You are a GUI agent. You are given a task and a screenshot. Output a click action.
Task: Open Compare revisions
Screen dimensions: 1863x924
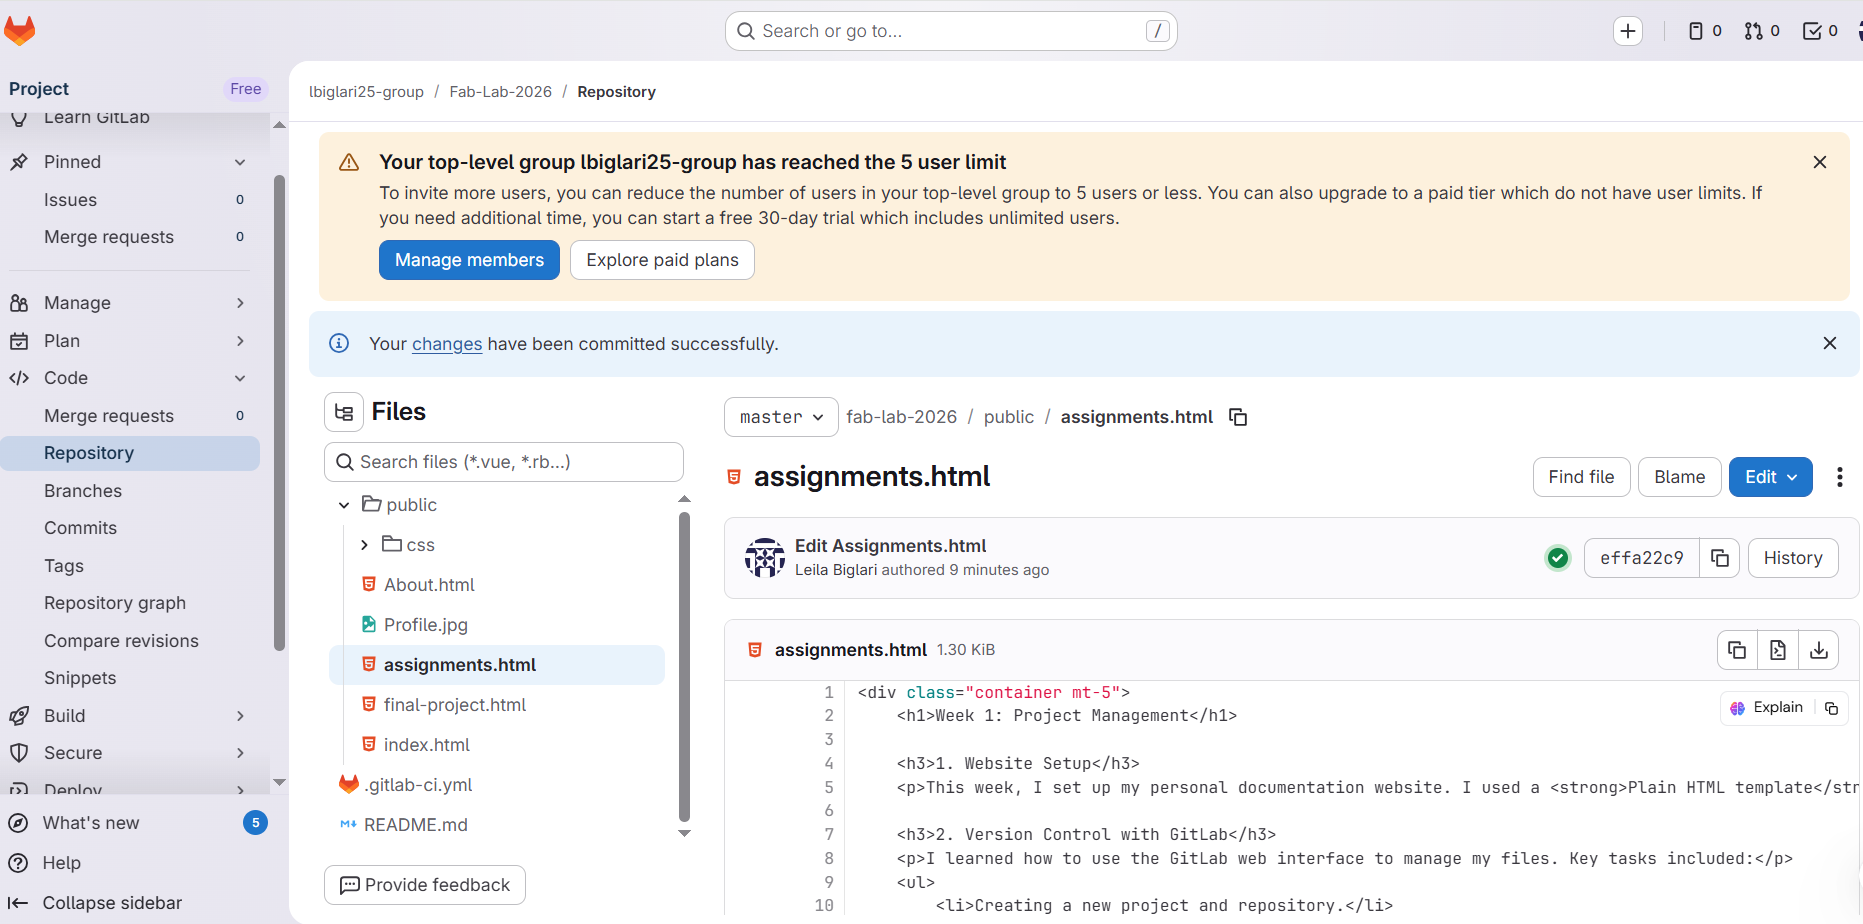coord(130,641)
